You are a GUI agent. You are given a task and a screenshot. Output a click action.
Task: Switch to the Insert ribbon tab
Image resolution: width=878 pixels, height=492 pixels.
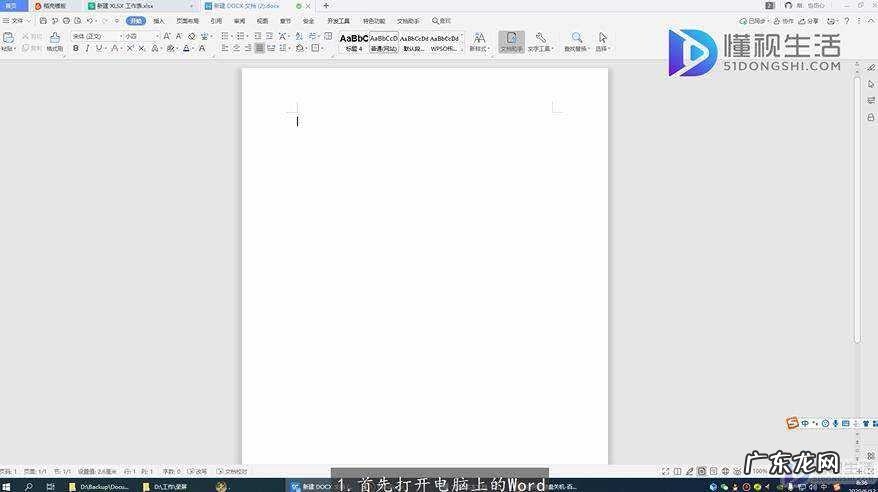[159, 21]
